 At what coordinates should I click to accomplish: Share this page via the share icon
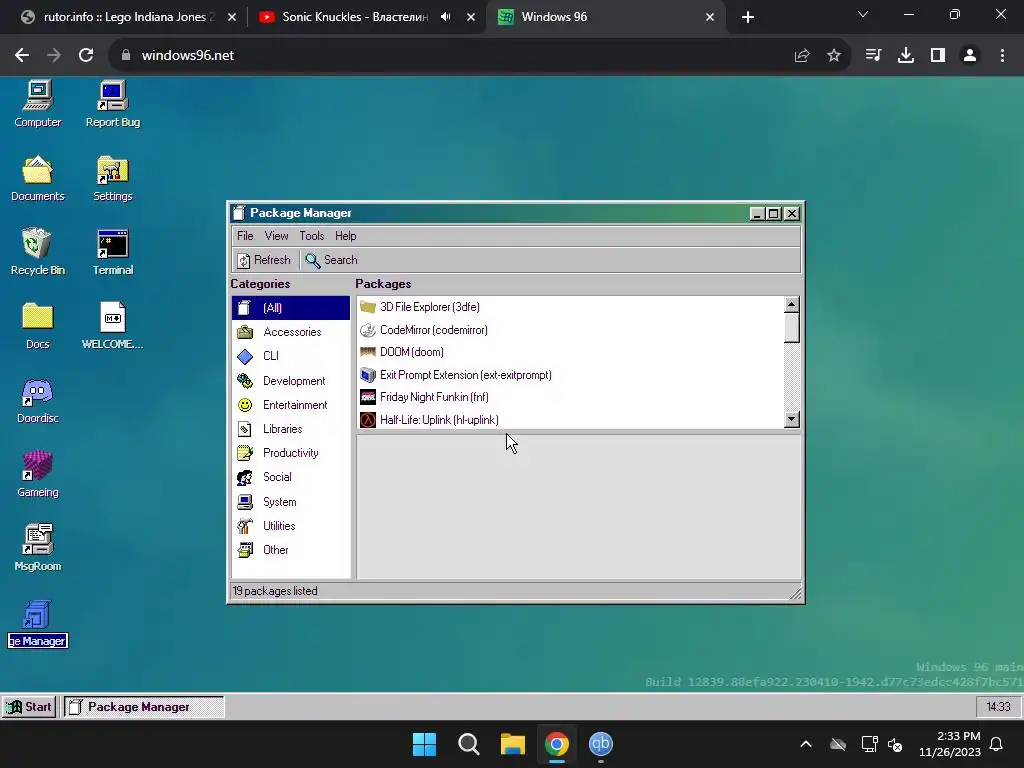point(802,56)
